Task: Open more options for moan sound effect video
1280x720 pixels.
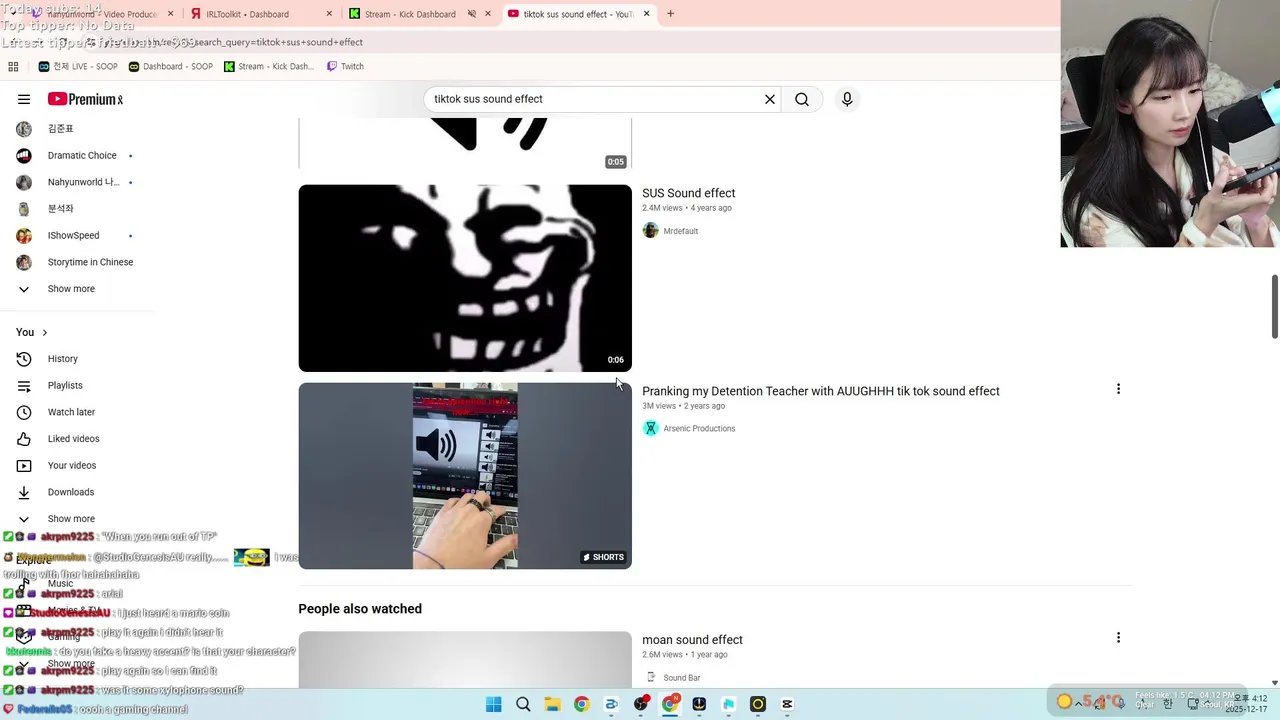Action: (1118, 638)
